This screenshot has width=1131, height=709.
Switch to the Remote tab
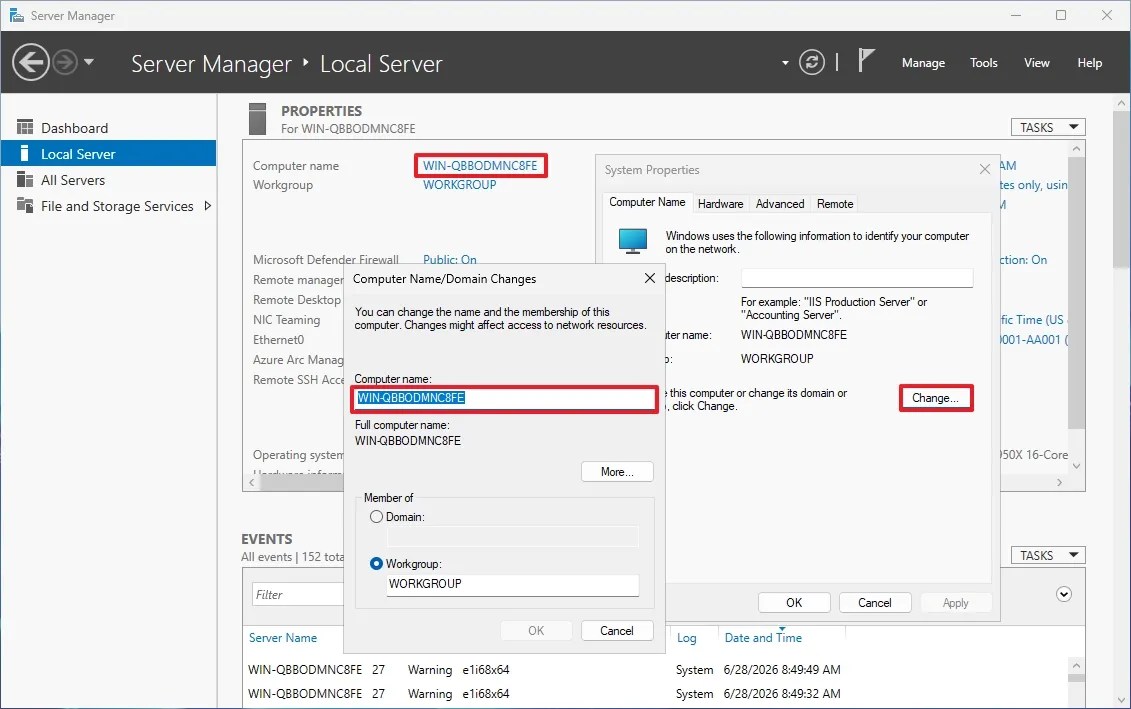coord(835,204)
